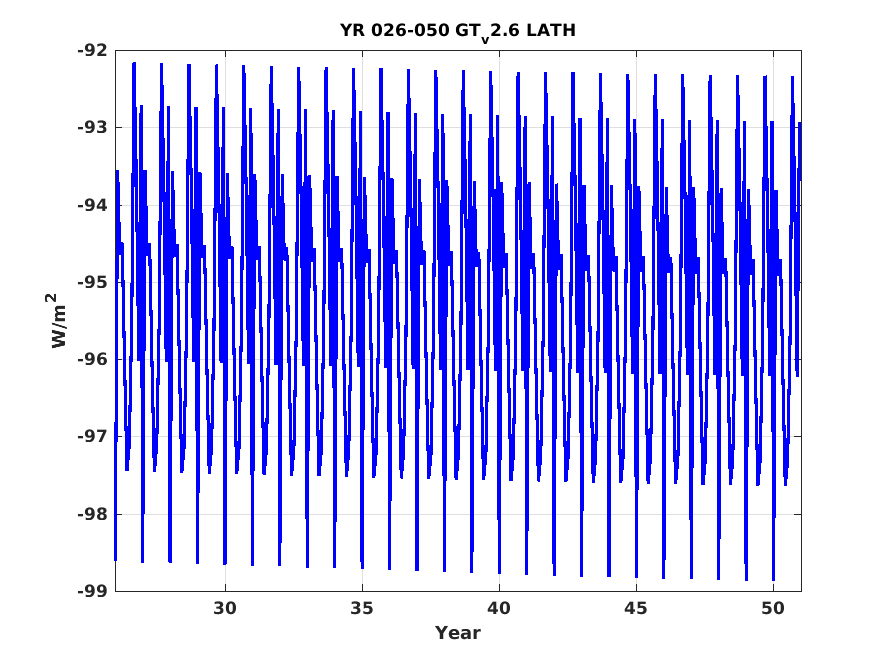Click the y-axis tick label '-96'

pyautogui.click(x=92, y=359)
